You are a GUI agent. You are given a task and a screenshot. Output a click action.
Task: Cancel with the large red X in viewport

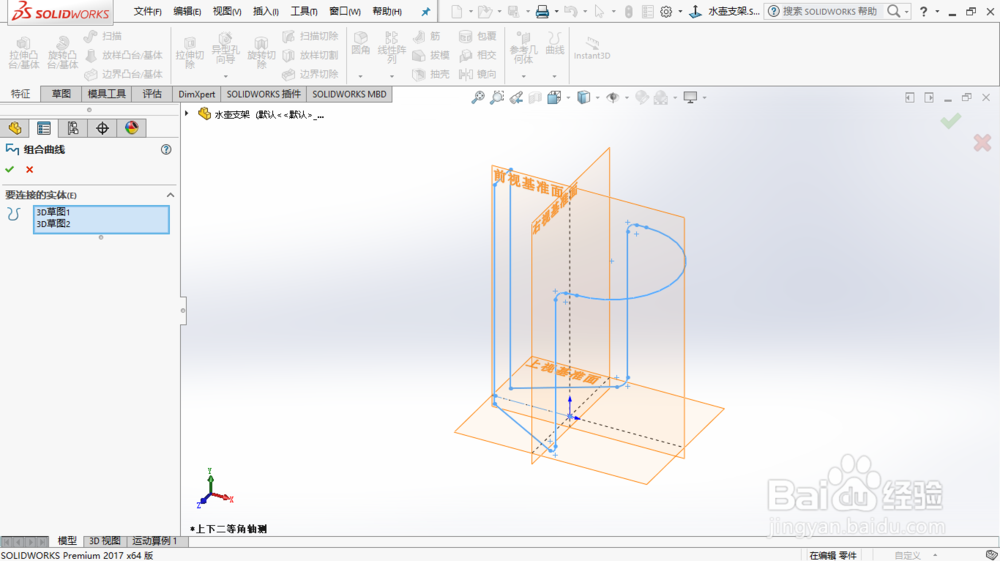[982, 142]
